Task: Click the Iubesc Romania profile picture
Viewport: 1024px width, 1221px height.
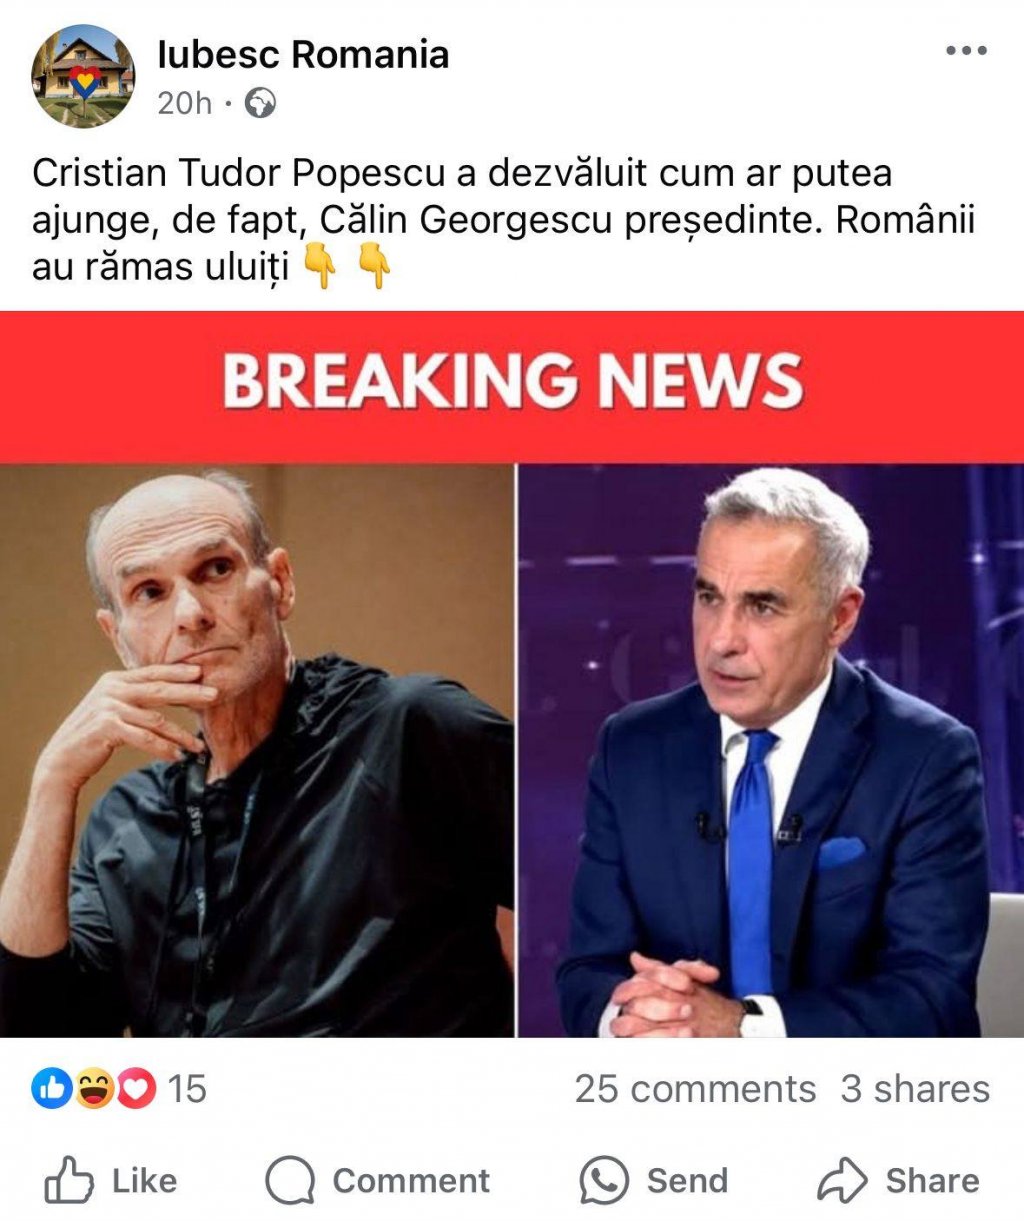Action: point(84,77)
